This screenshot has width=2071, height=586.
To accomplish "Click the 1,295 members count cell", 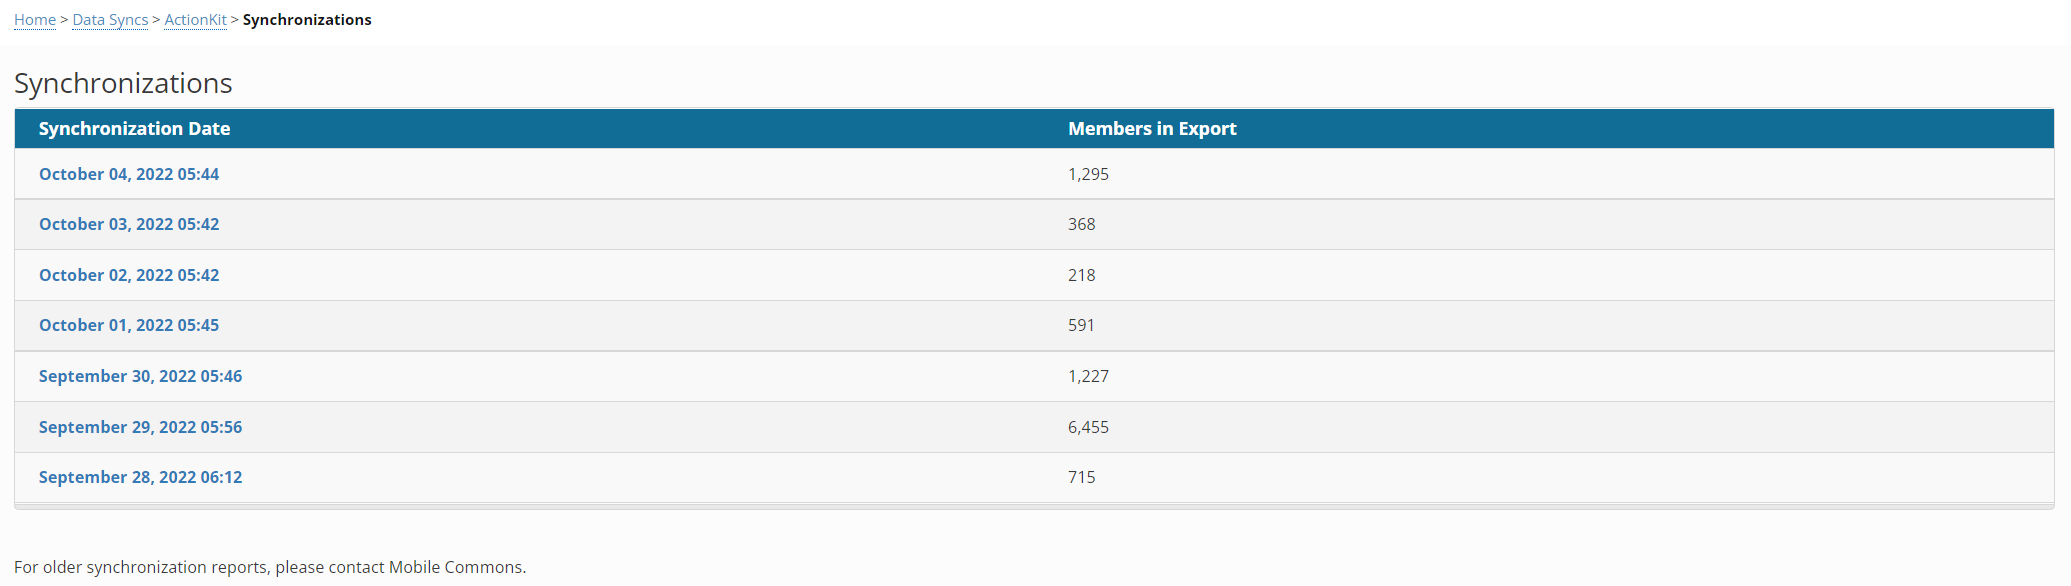I will (x=1088, y=174).
